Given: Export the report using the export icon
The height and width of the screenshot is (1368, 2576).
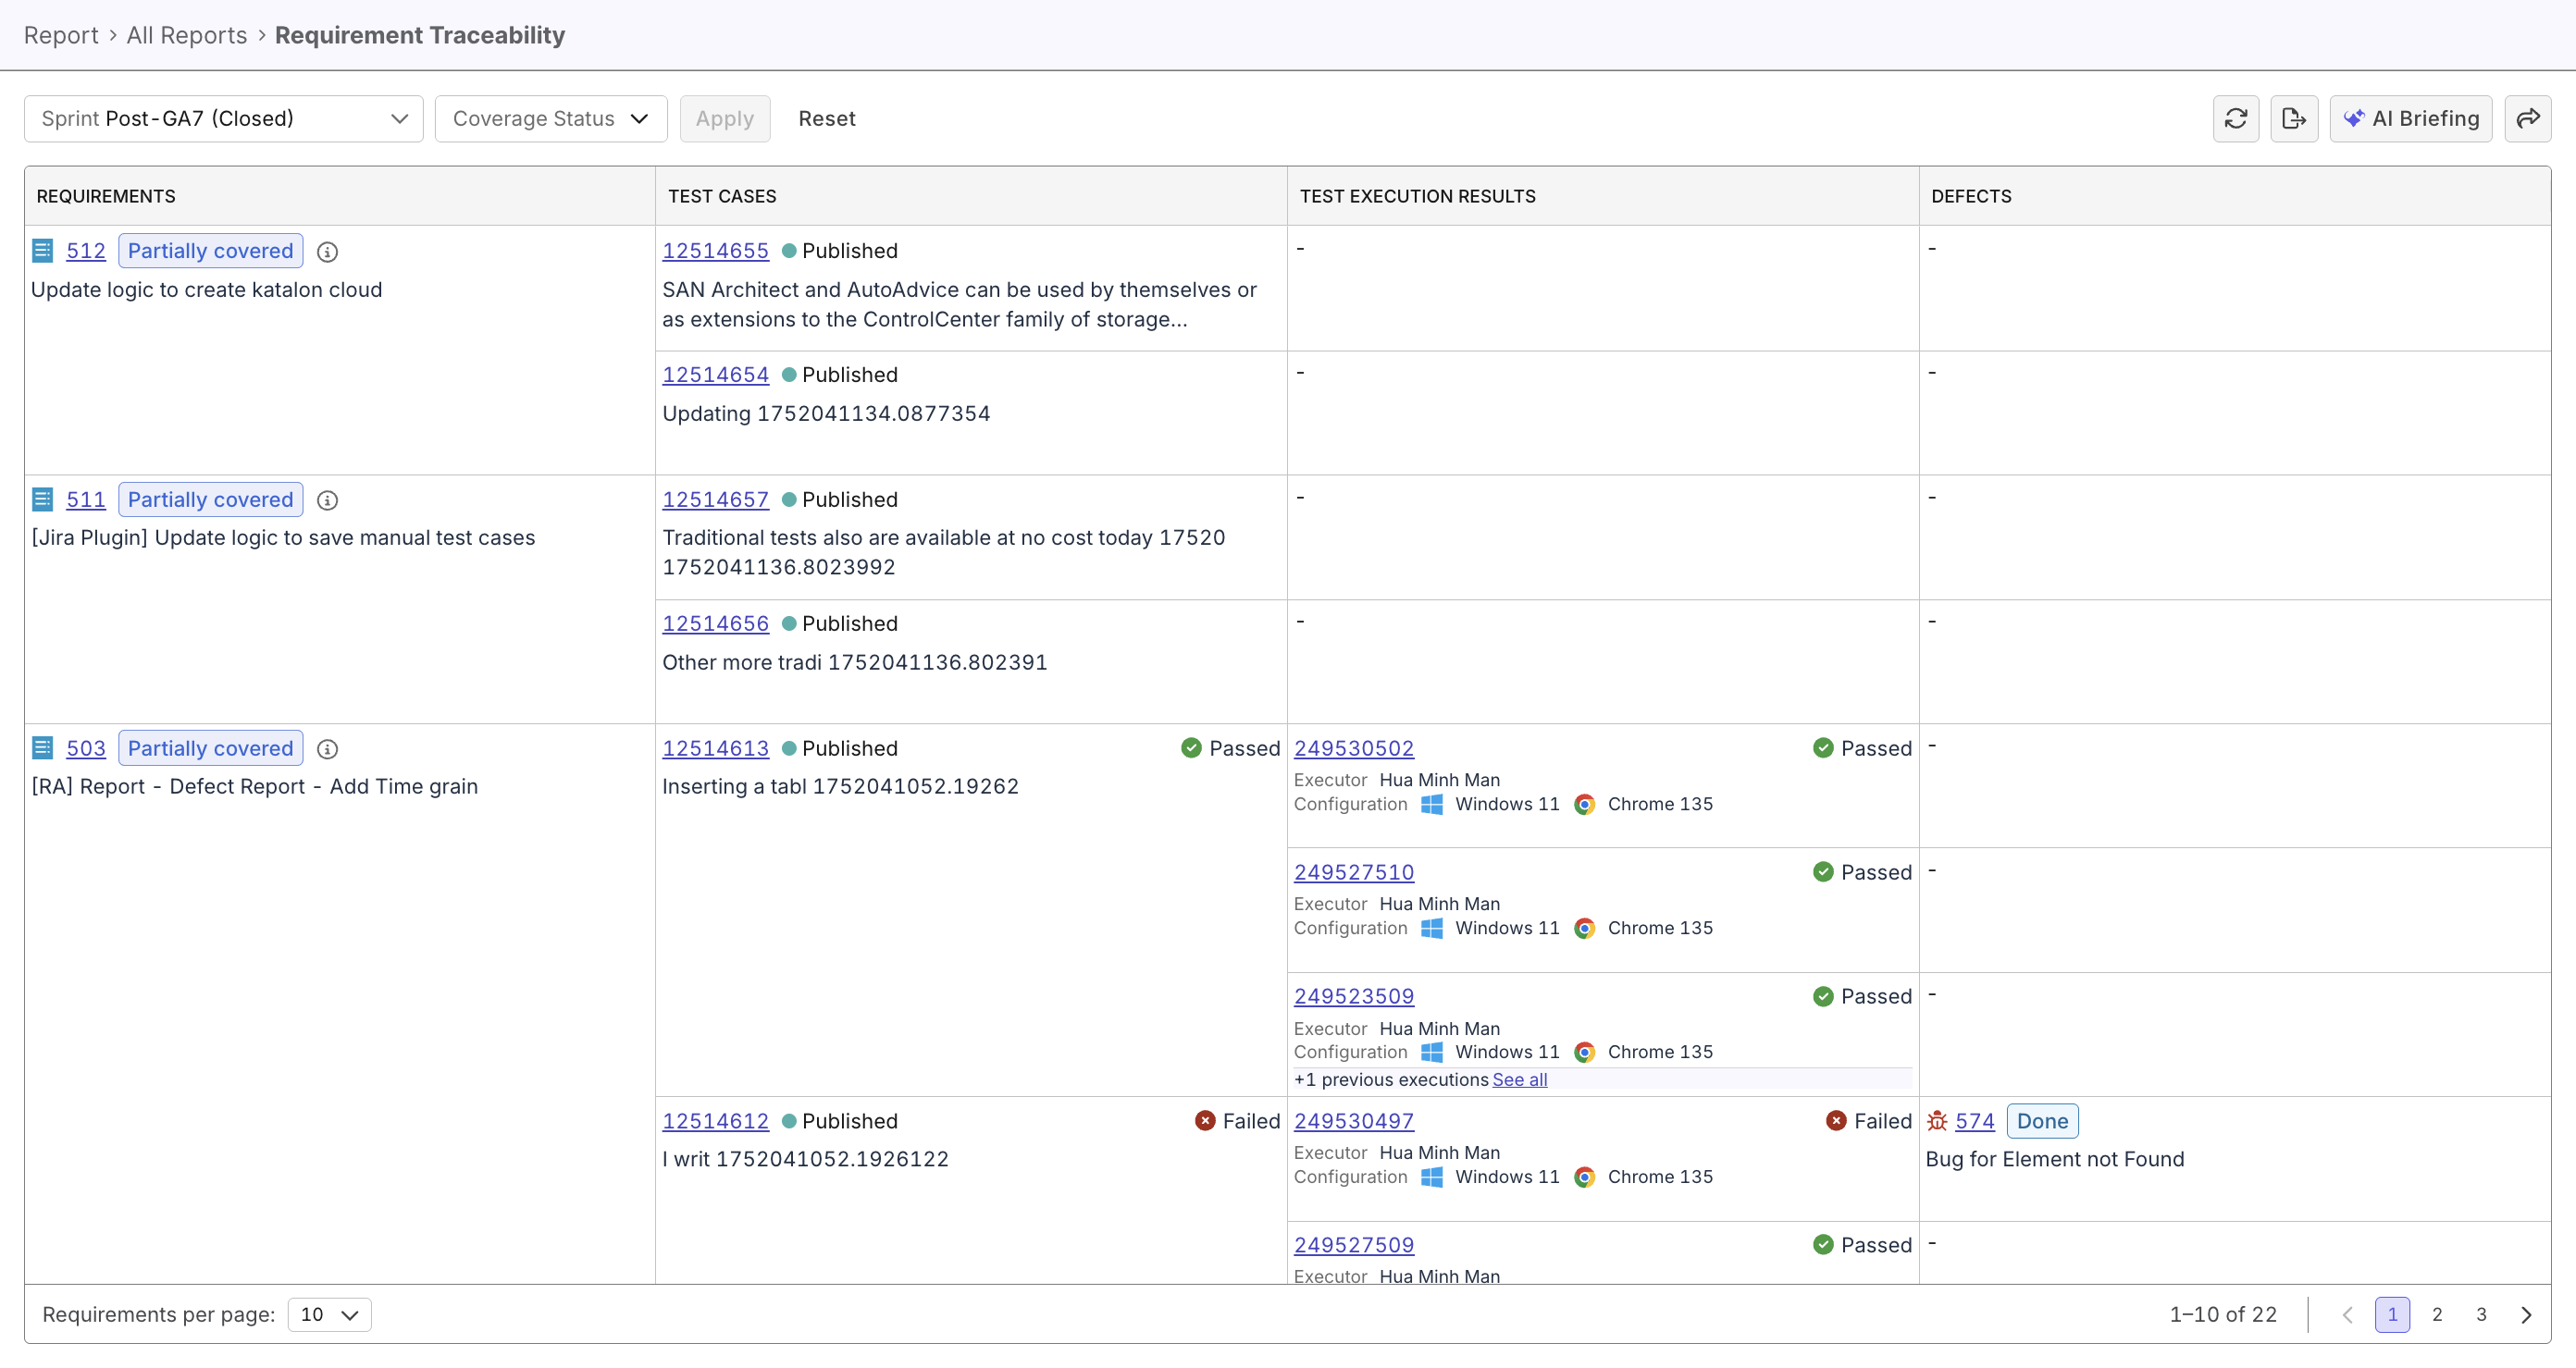Looking at the screenshot, I should click(2294, 118).
